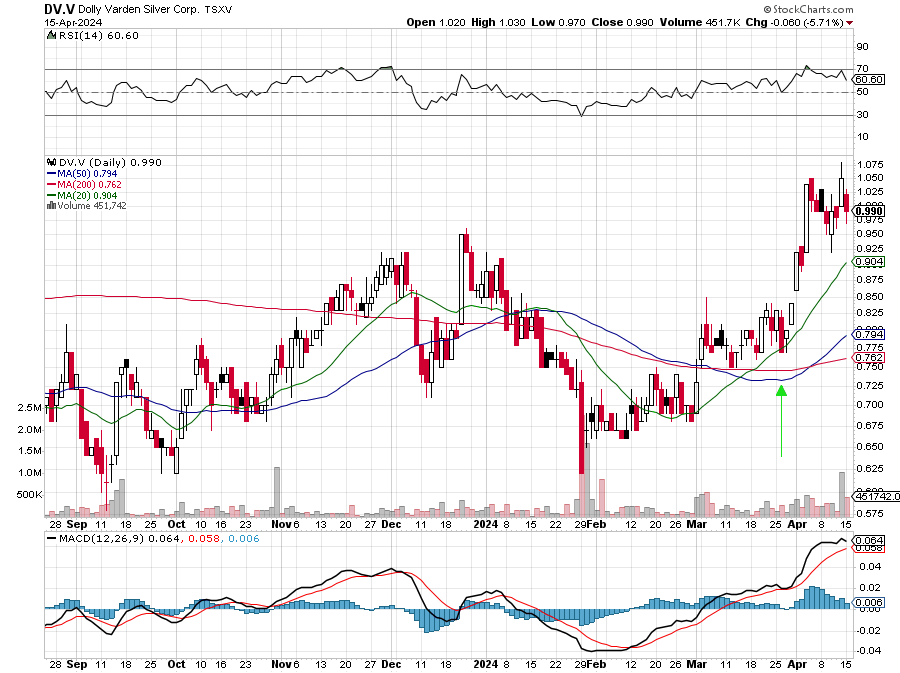Click the red down arrow after Chg
Image resolution: width=900 pixels, height=673 pixels.
(850, 22)
